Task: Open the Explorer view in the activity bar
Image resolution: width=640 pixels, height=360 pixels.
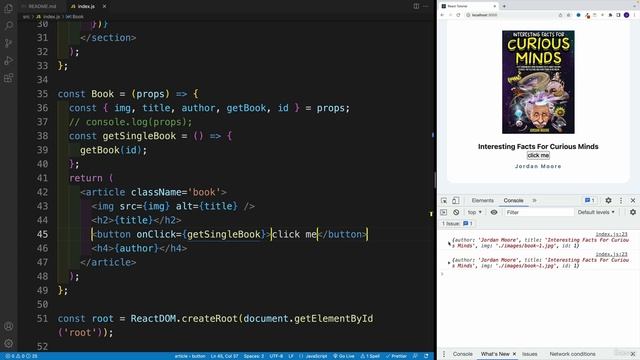Action: coord(9,8)
